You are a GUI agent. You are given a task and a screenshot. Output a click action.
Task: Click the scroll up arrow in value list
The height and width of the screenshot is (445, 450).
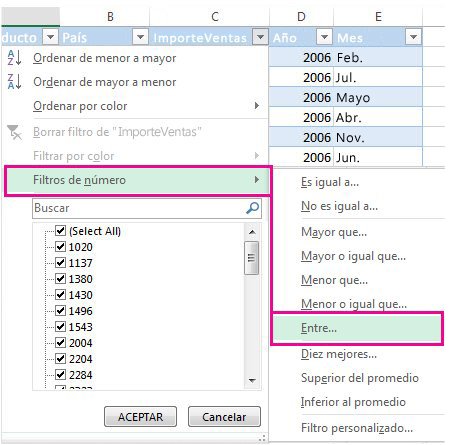pos(252,232)
